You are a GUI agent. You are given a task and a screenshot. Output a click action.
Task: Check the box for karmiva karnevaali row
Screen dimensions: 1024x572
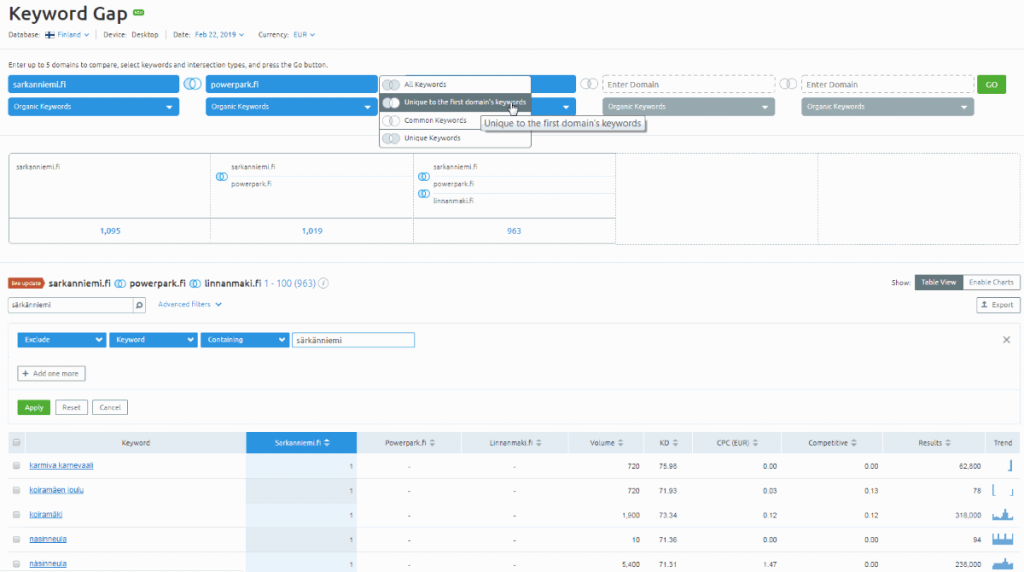(x=16, y=466)
